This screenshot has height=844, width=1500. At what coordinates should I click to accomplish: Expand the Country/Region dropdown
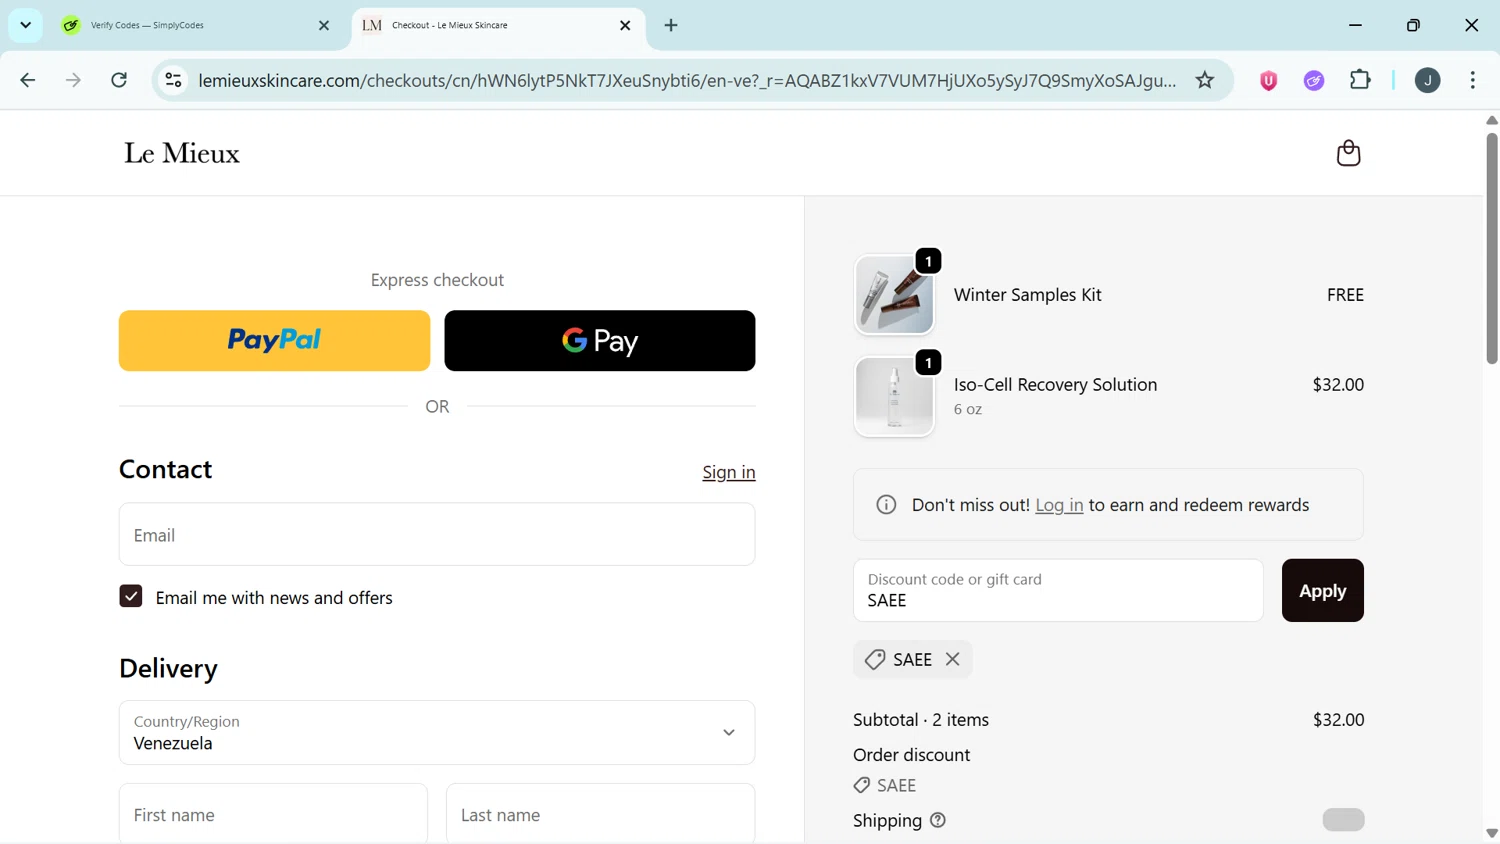pos(437,733)
